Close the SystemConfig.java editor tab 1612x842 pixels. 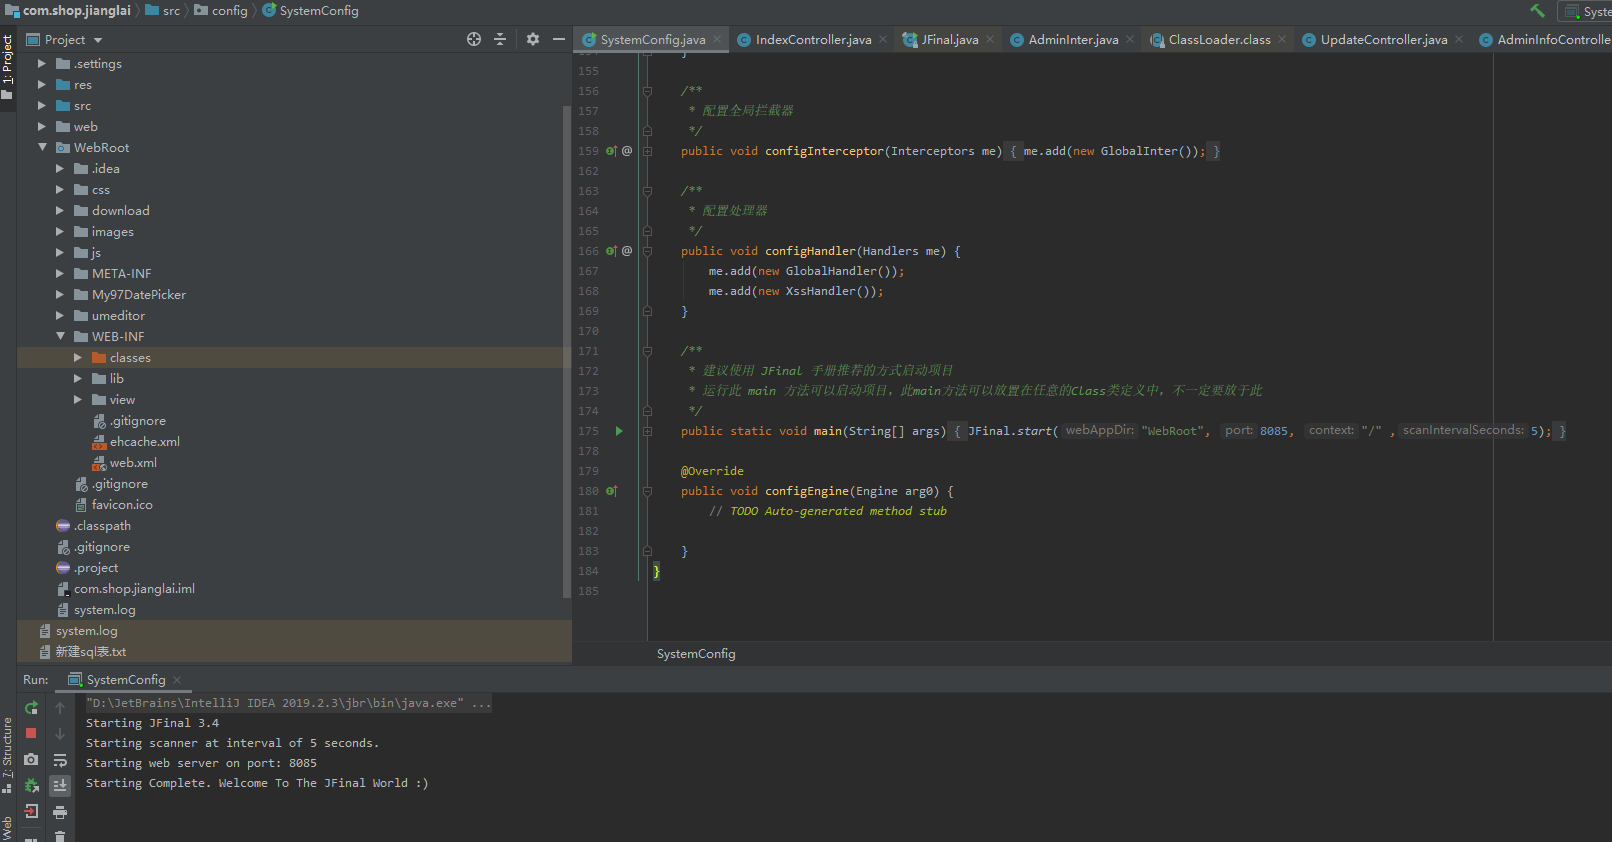click(717, 40)
